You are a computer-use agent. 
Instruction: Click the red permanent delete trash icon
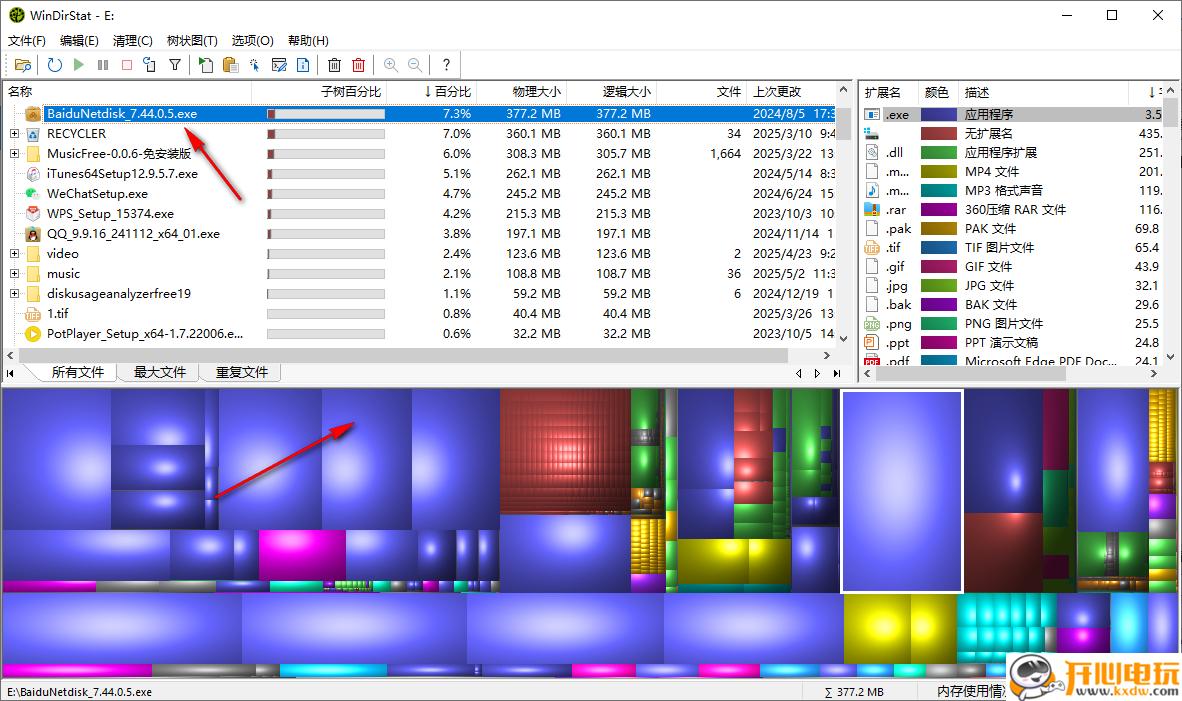(358, 65)
